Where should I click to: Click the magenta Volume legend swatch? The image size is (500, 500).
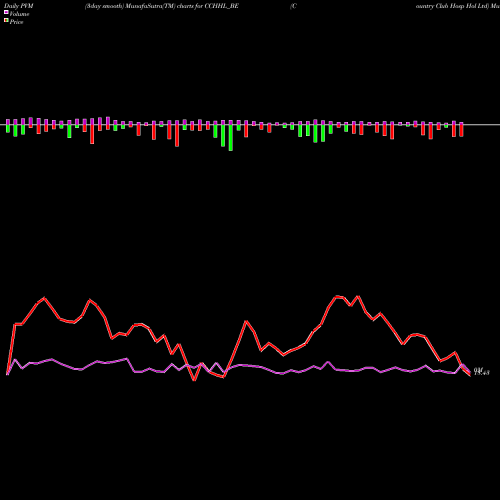point(6,12)
